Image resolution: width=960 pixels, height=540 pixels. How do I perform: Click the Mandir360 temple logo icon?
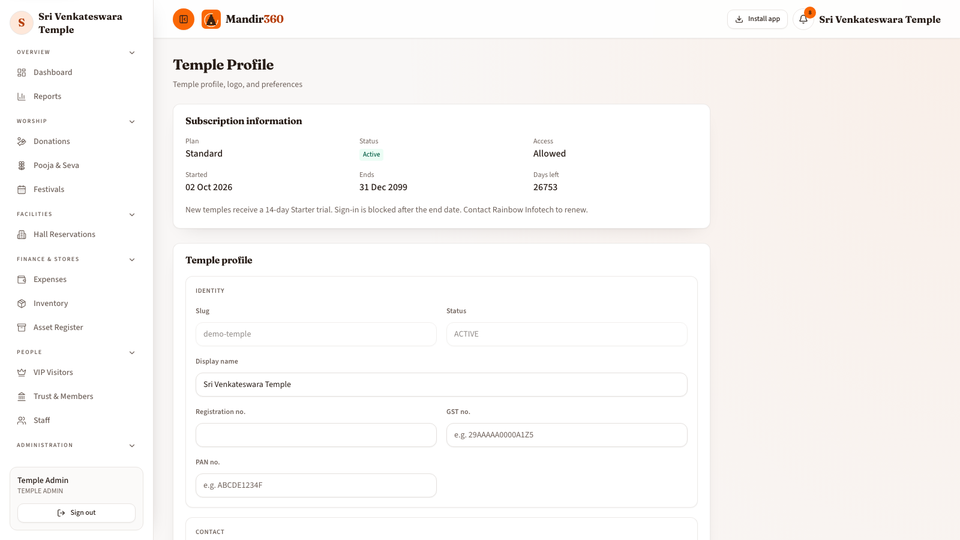click(x=211, y=20)
